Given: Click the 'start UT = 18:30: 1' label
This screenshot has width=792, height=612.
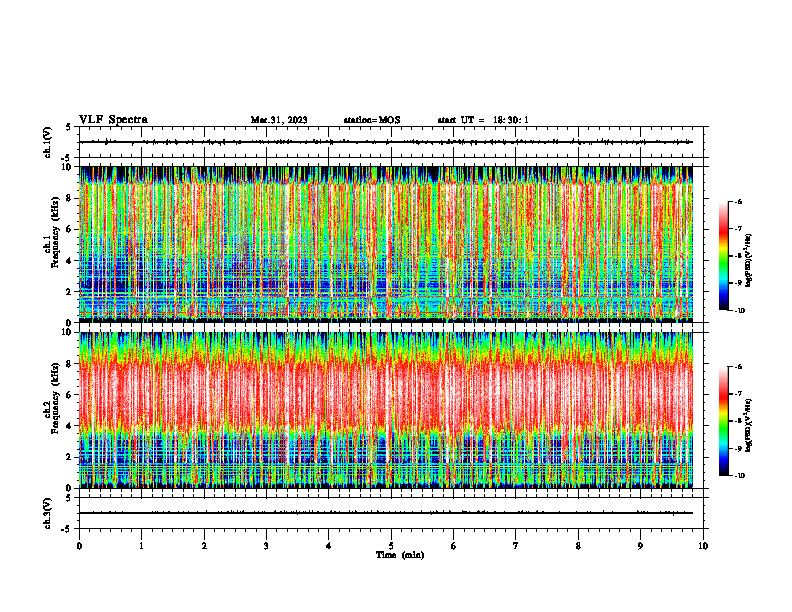Looking at the screenshot, I should [483, 120].
